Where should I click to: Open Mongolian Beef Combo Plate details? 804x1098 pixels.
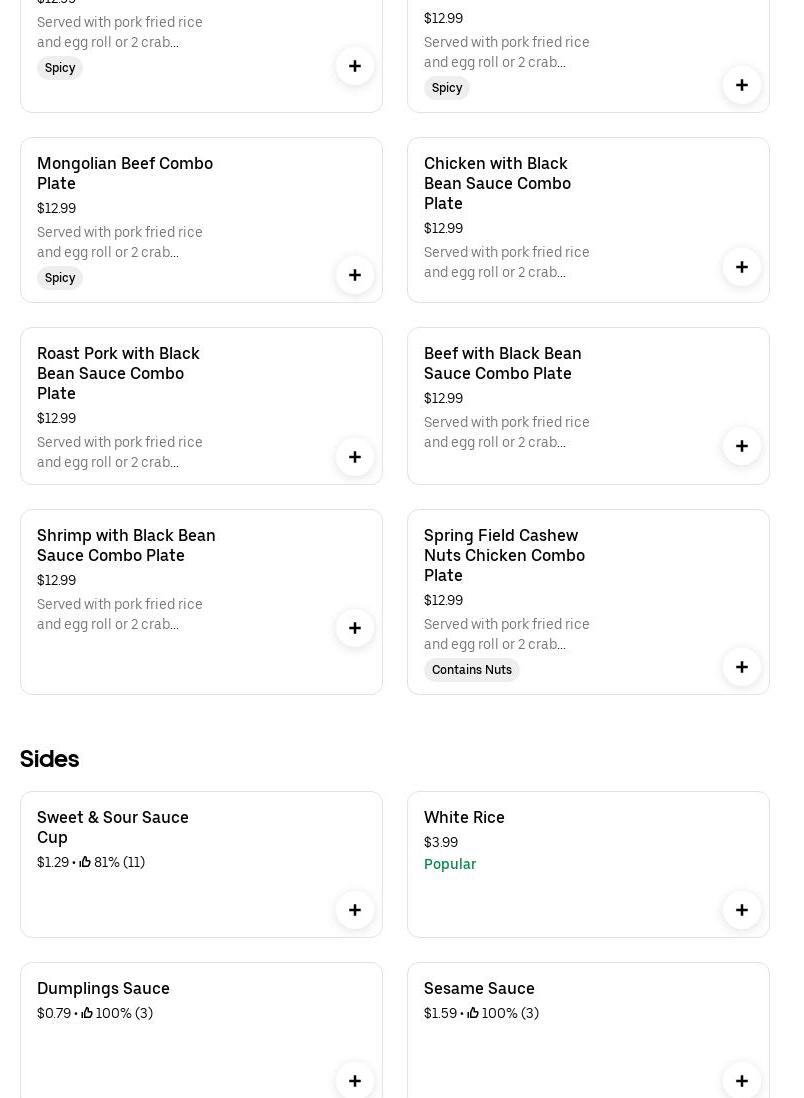point(125,173)
